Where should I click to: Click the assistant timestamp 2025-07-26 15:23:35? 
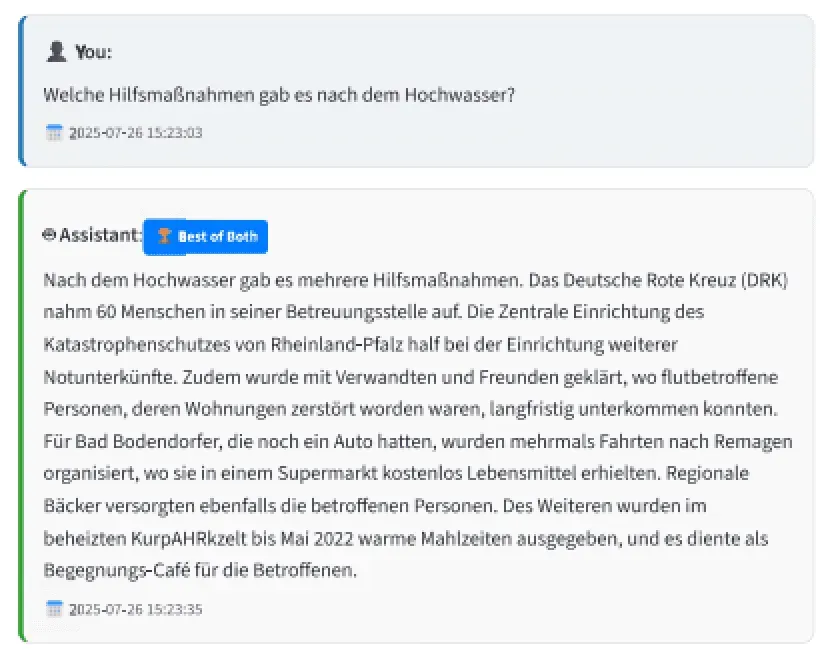tap(136, 609)
